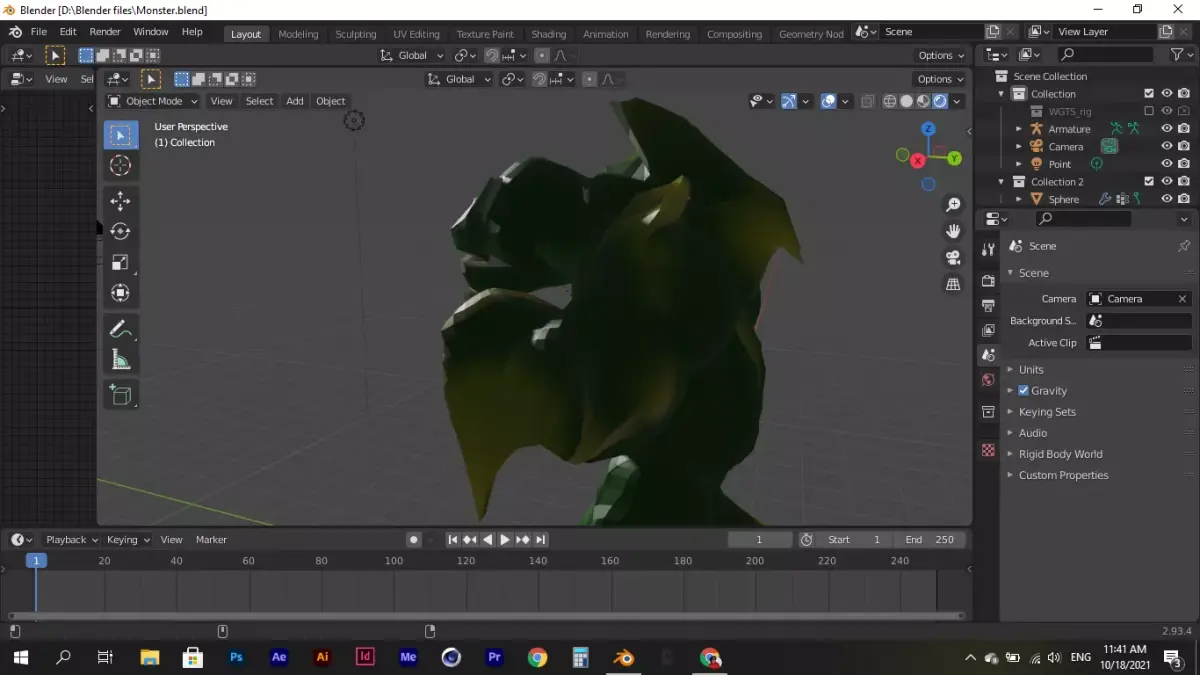This screenshot has width=1200, height=675.
Task: Open Texture properties checkerboard tab
Action: pyautogui.click(x=988, y=450)
